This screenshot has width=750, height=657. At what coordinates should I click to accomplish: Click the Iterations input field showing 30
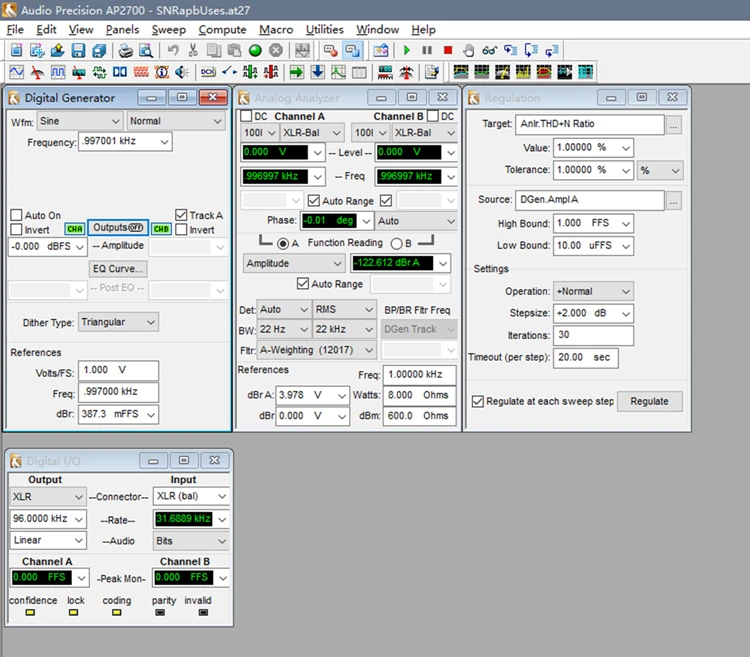[593, 335]
